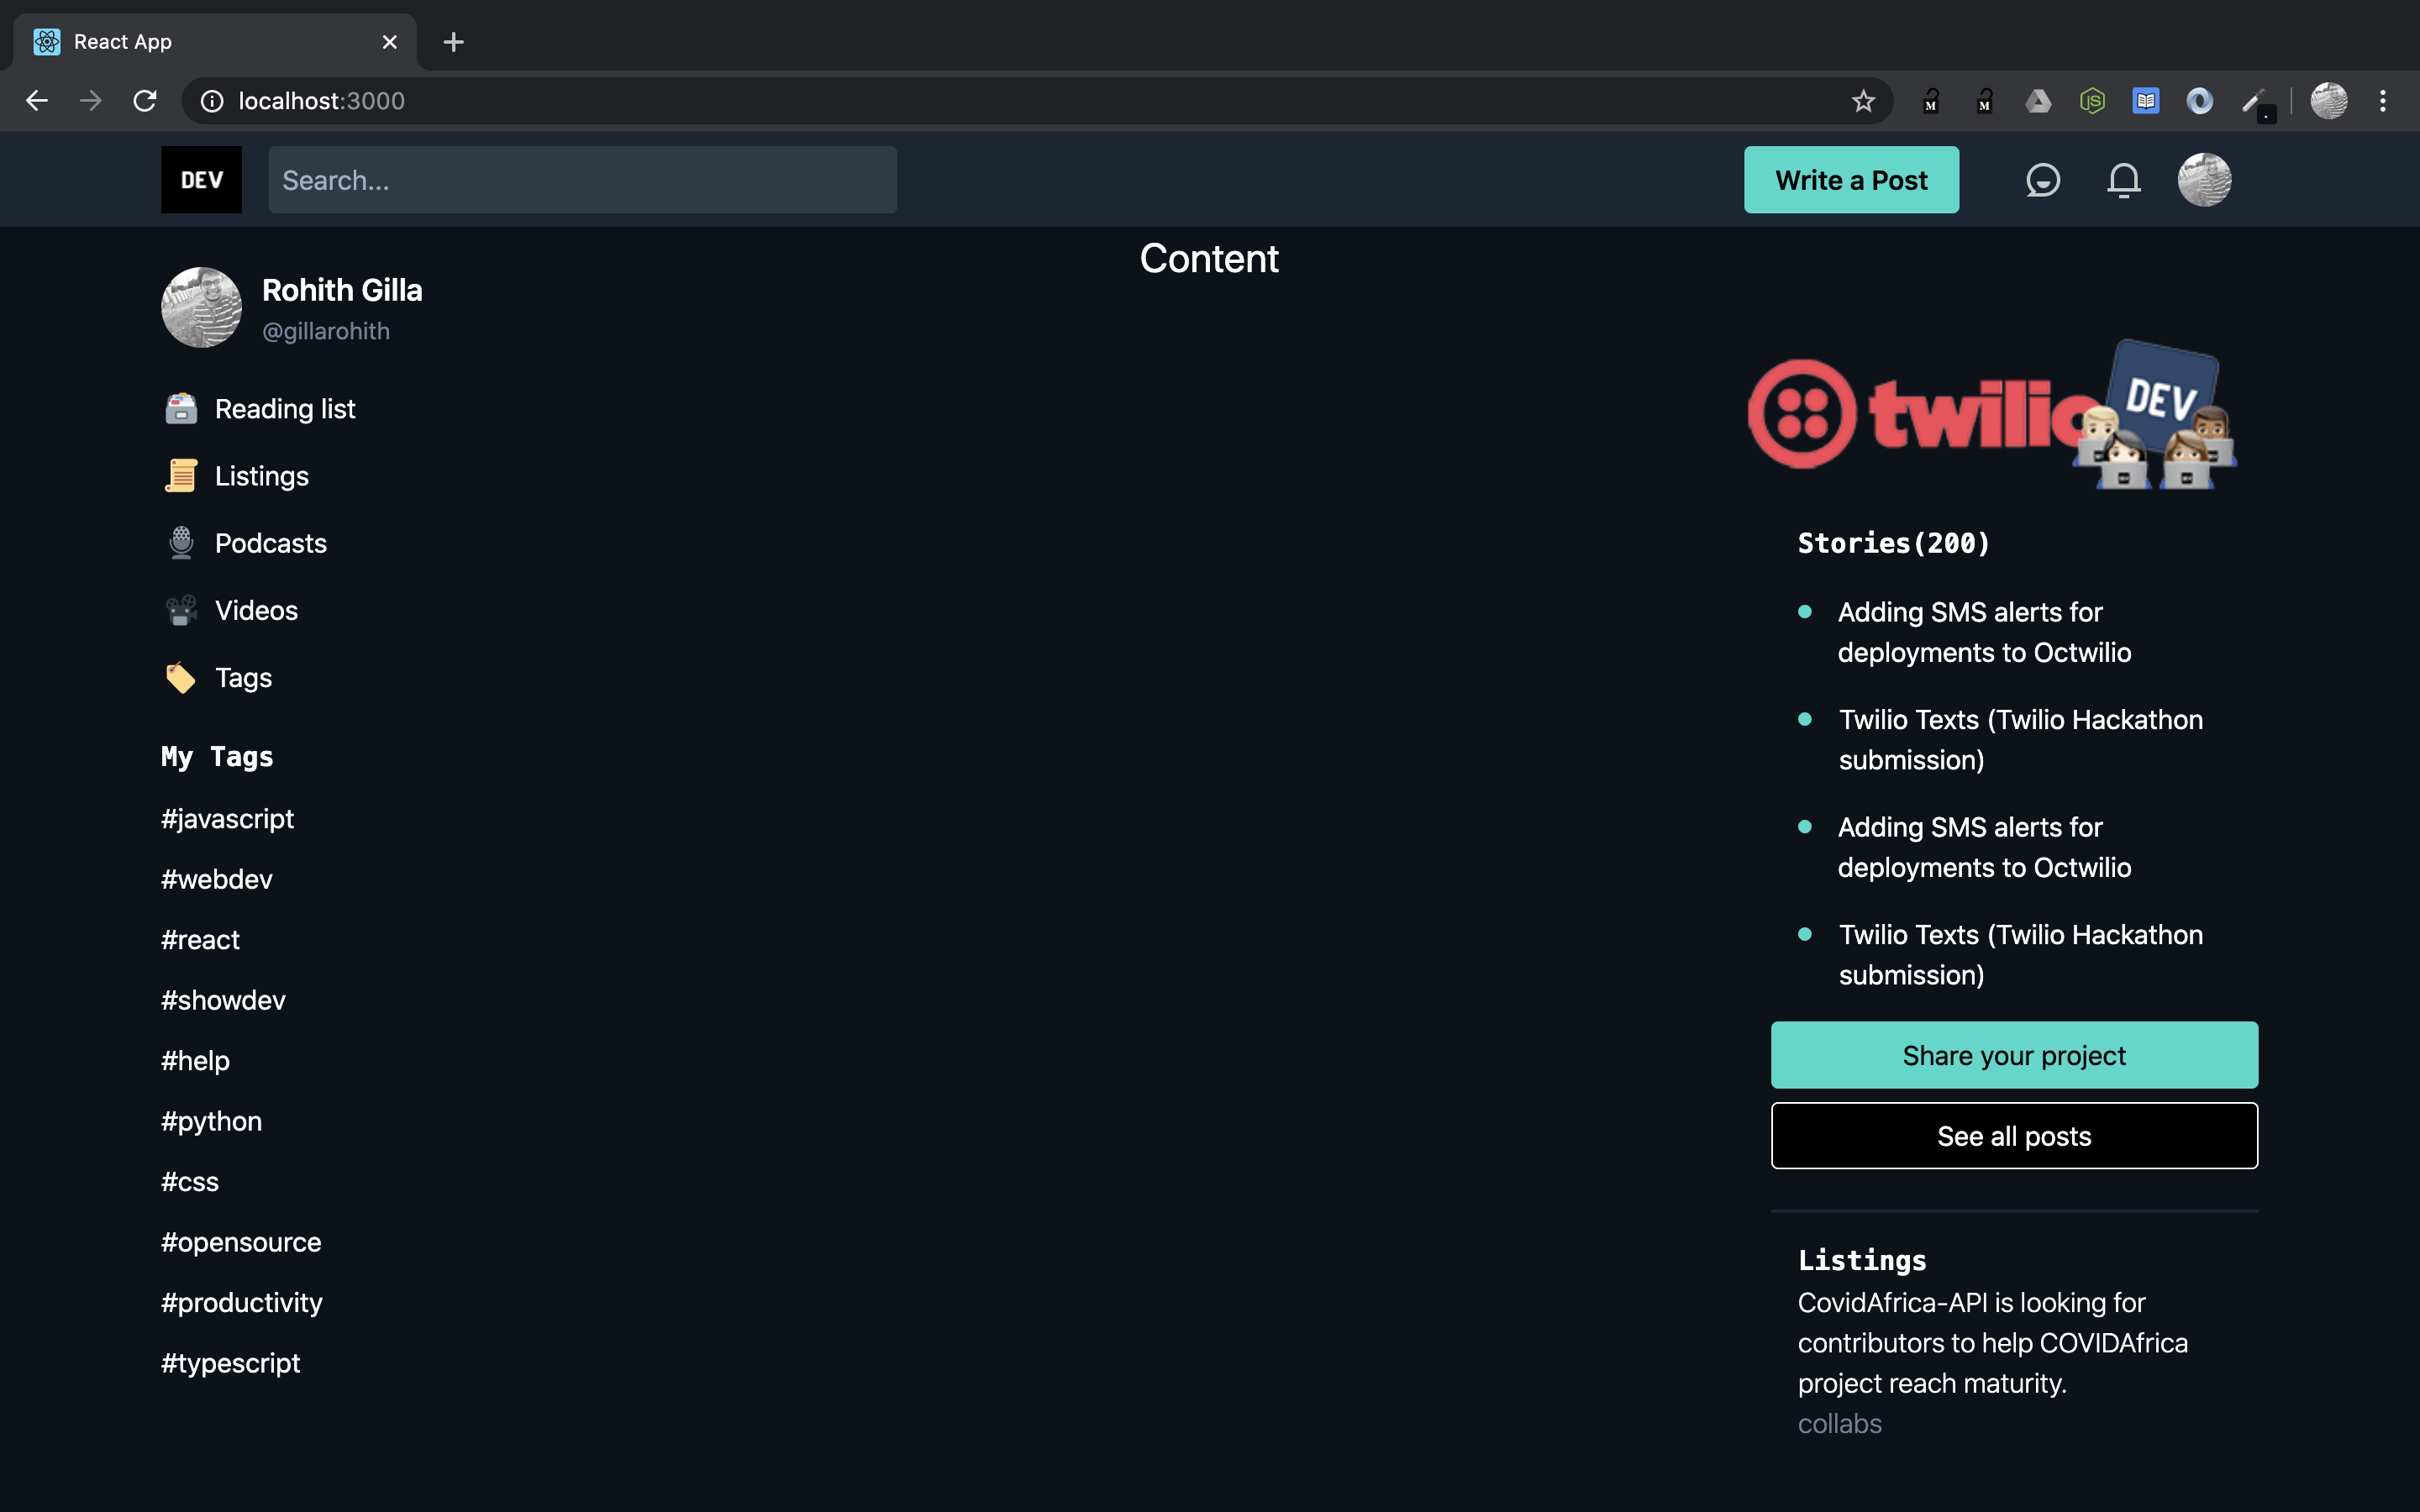
Task: Open Chrome's three-dot menu
Action: [x=2382, y=101]
